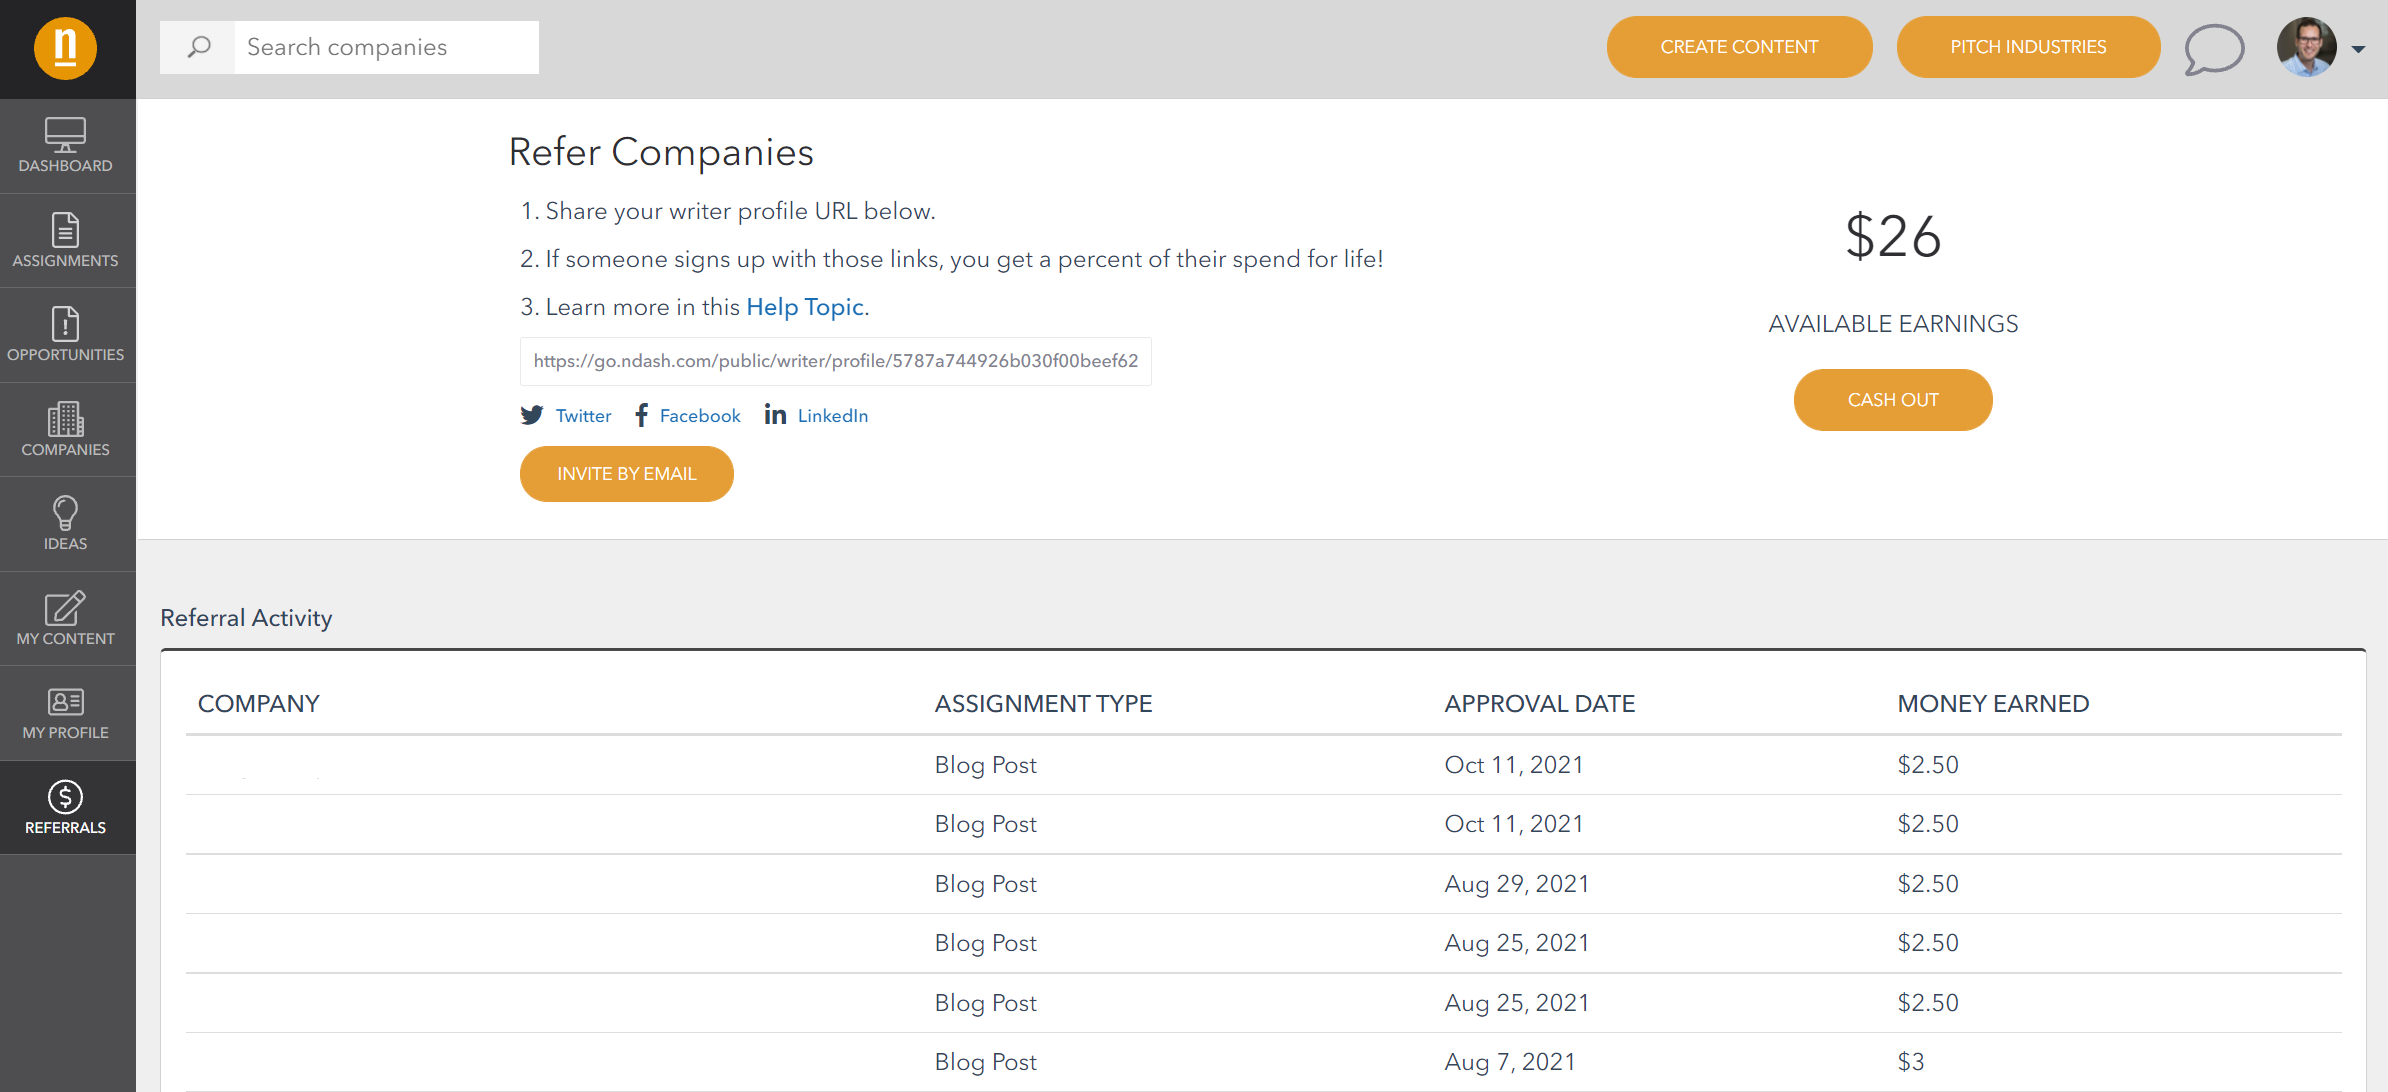Screen dimensions: 2388x1092
Task: Cash out available earnings
Action: (1892, 399)
